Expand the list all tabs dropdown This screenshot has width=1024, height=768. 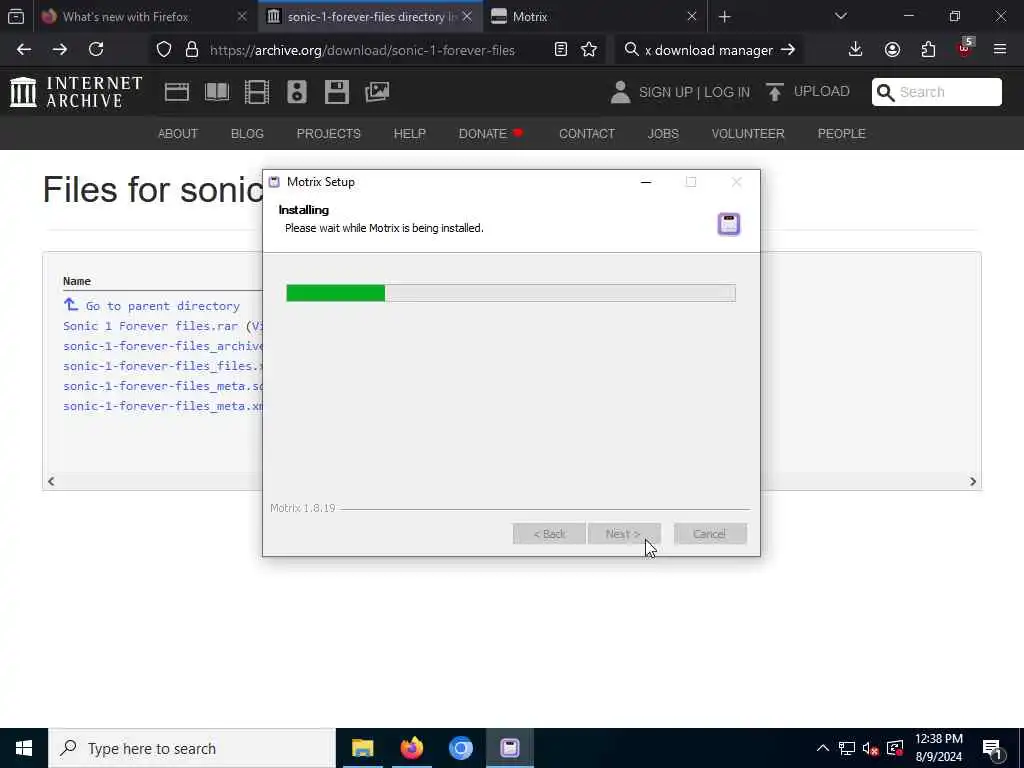[841, 17]
